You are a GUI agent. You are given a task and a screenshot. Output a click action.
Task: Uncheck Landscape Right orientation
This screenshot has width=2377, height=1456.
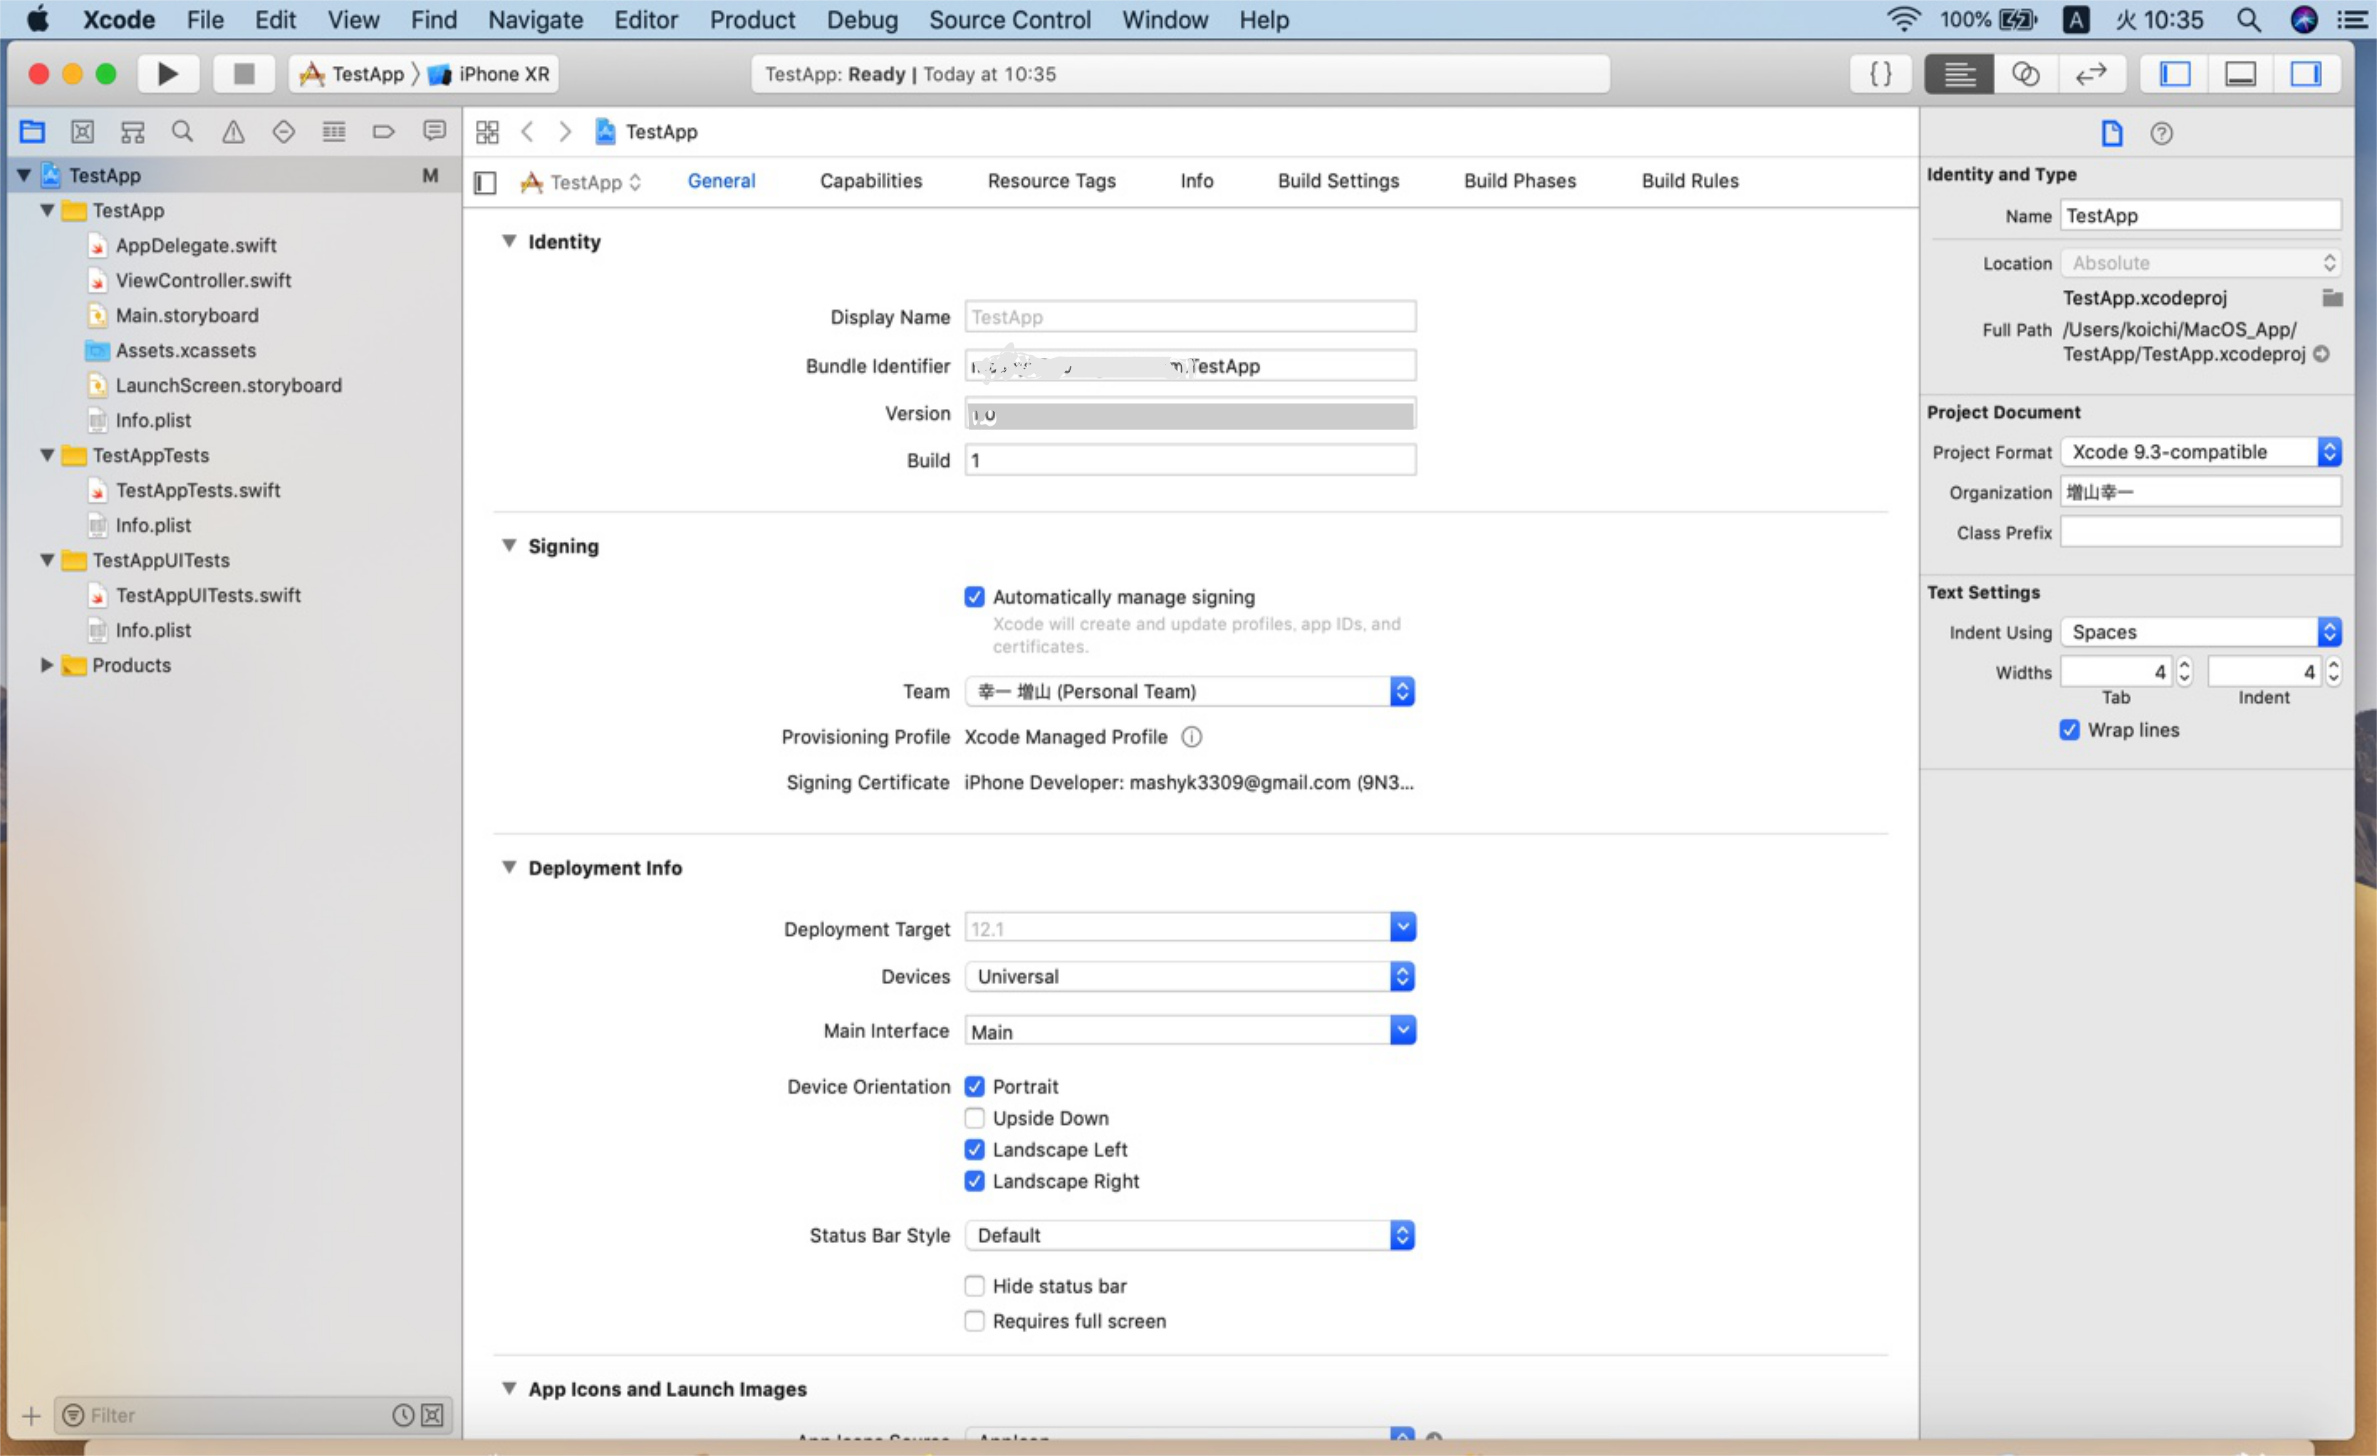tap(974, 1181)
